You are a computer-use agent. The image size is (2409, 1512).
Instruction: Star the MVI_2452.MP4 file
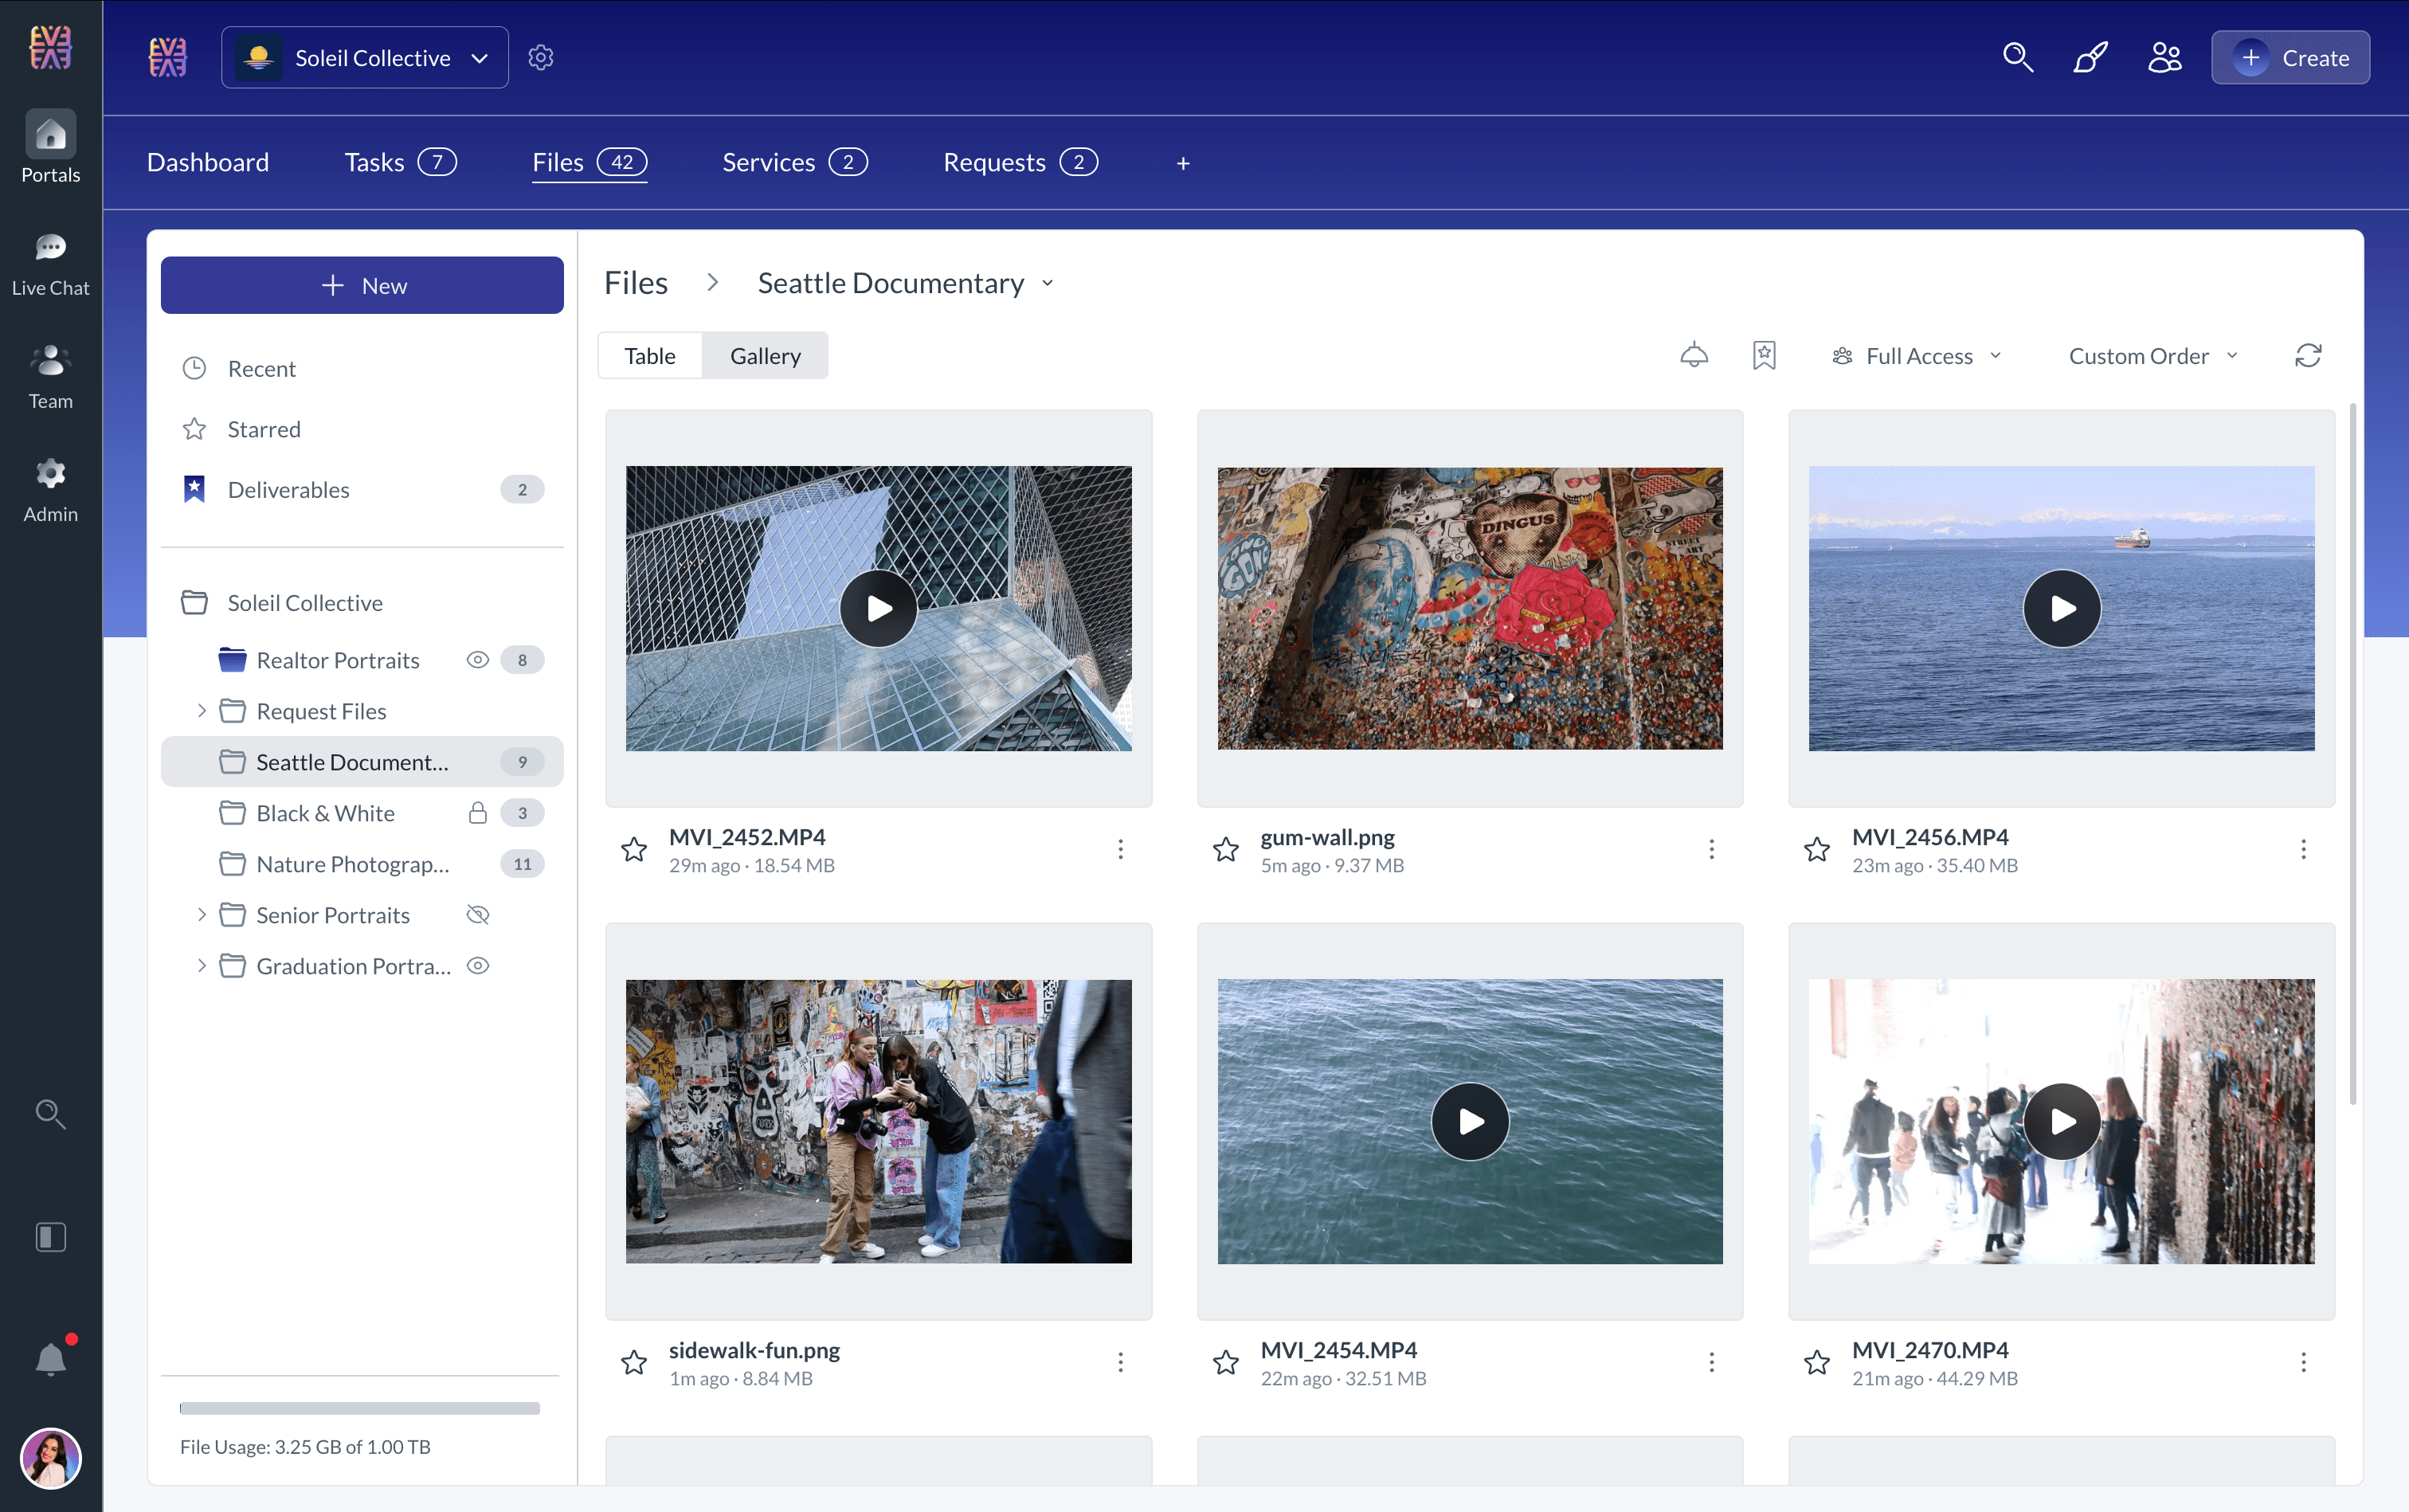[634, 849]
